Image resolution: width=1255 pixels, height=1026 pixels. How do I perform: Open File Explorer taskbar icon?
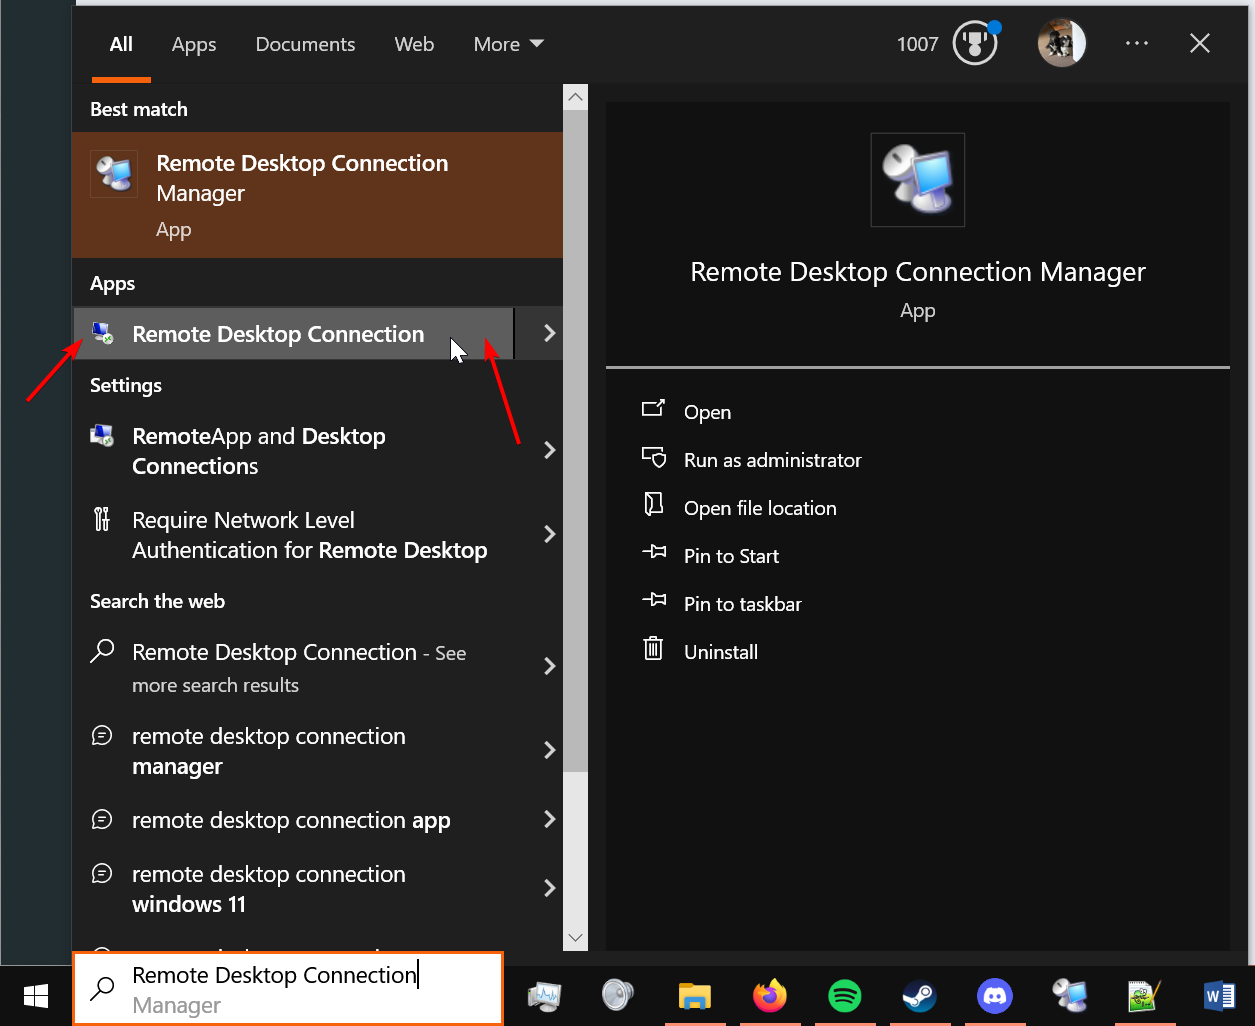click(694, 996)
